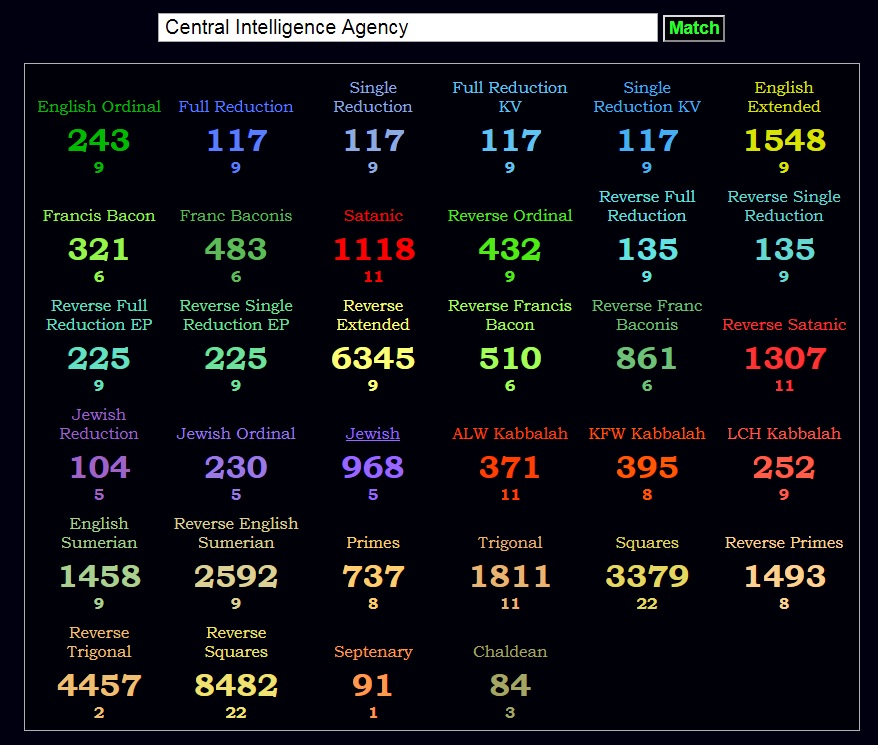
Task: Select the Reverse Extended cipher label
Action: pyautogui.click(x=373, y=315)
